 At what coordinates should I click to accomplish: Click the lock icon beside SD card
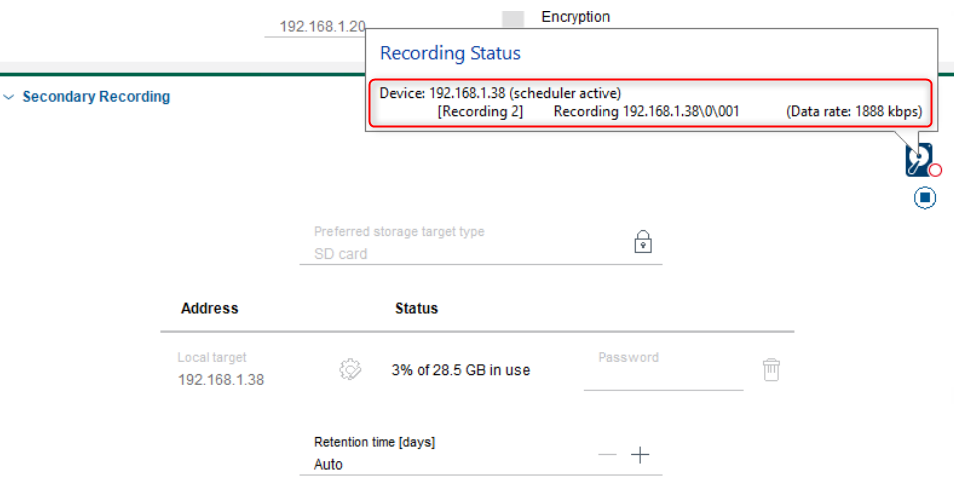pyautogui.click(x=643, y=242)
